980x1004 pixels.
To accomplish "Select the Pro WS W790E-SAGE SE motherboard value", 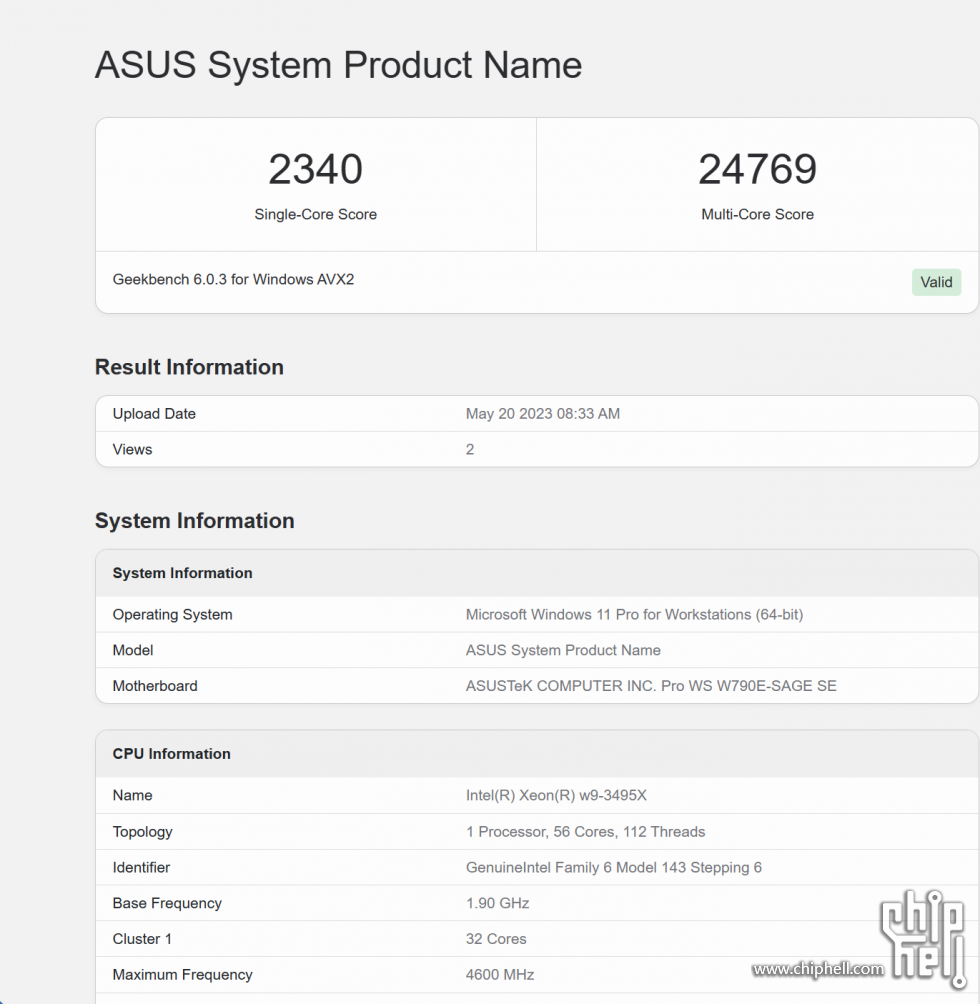I will pos(651,686).
